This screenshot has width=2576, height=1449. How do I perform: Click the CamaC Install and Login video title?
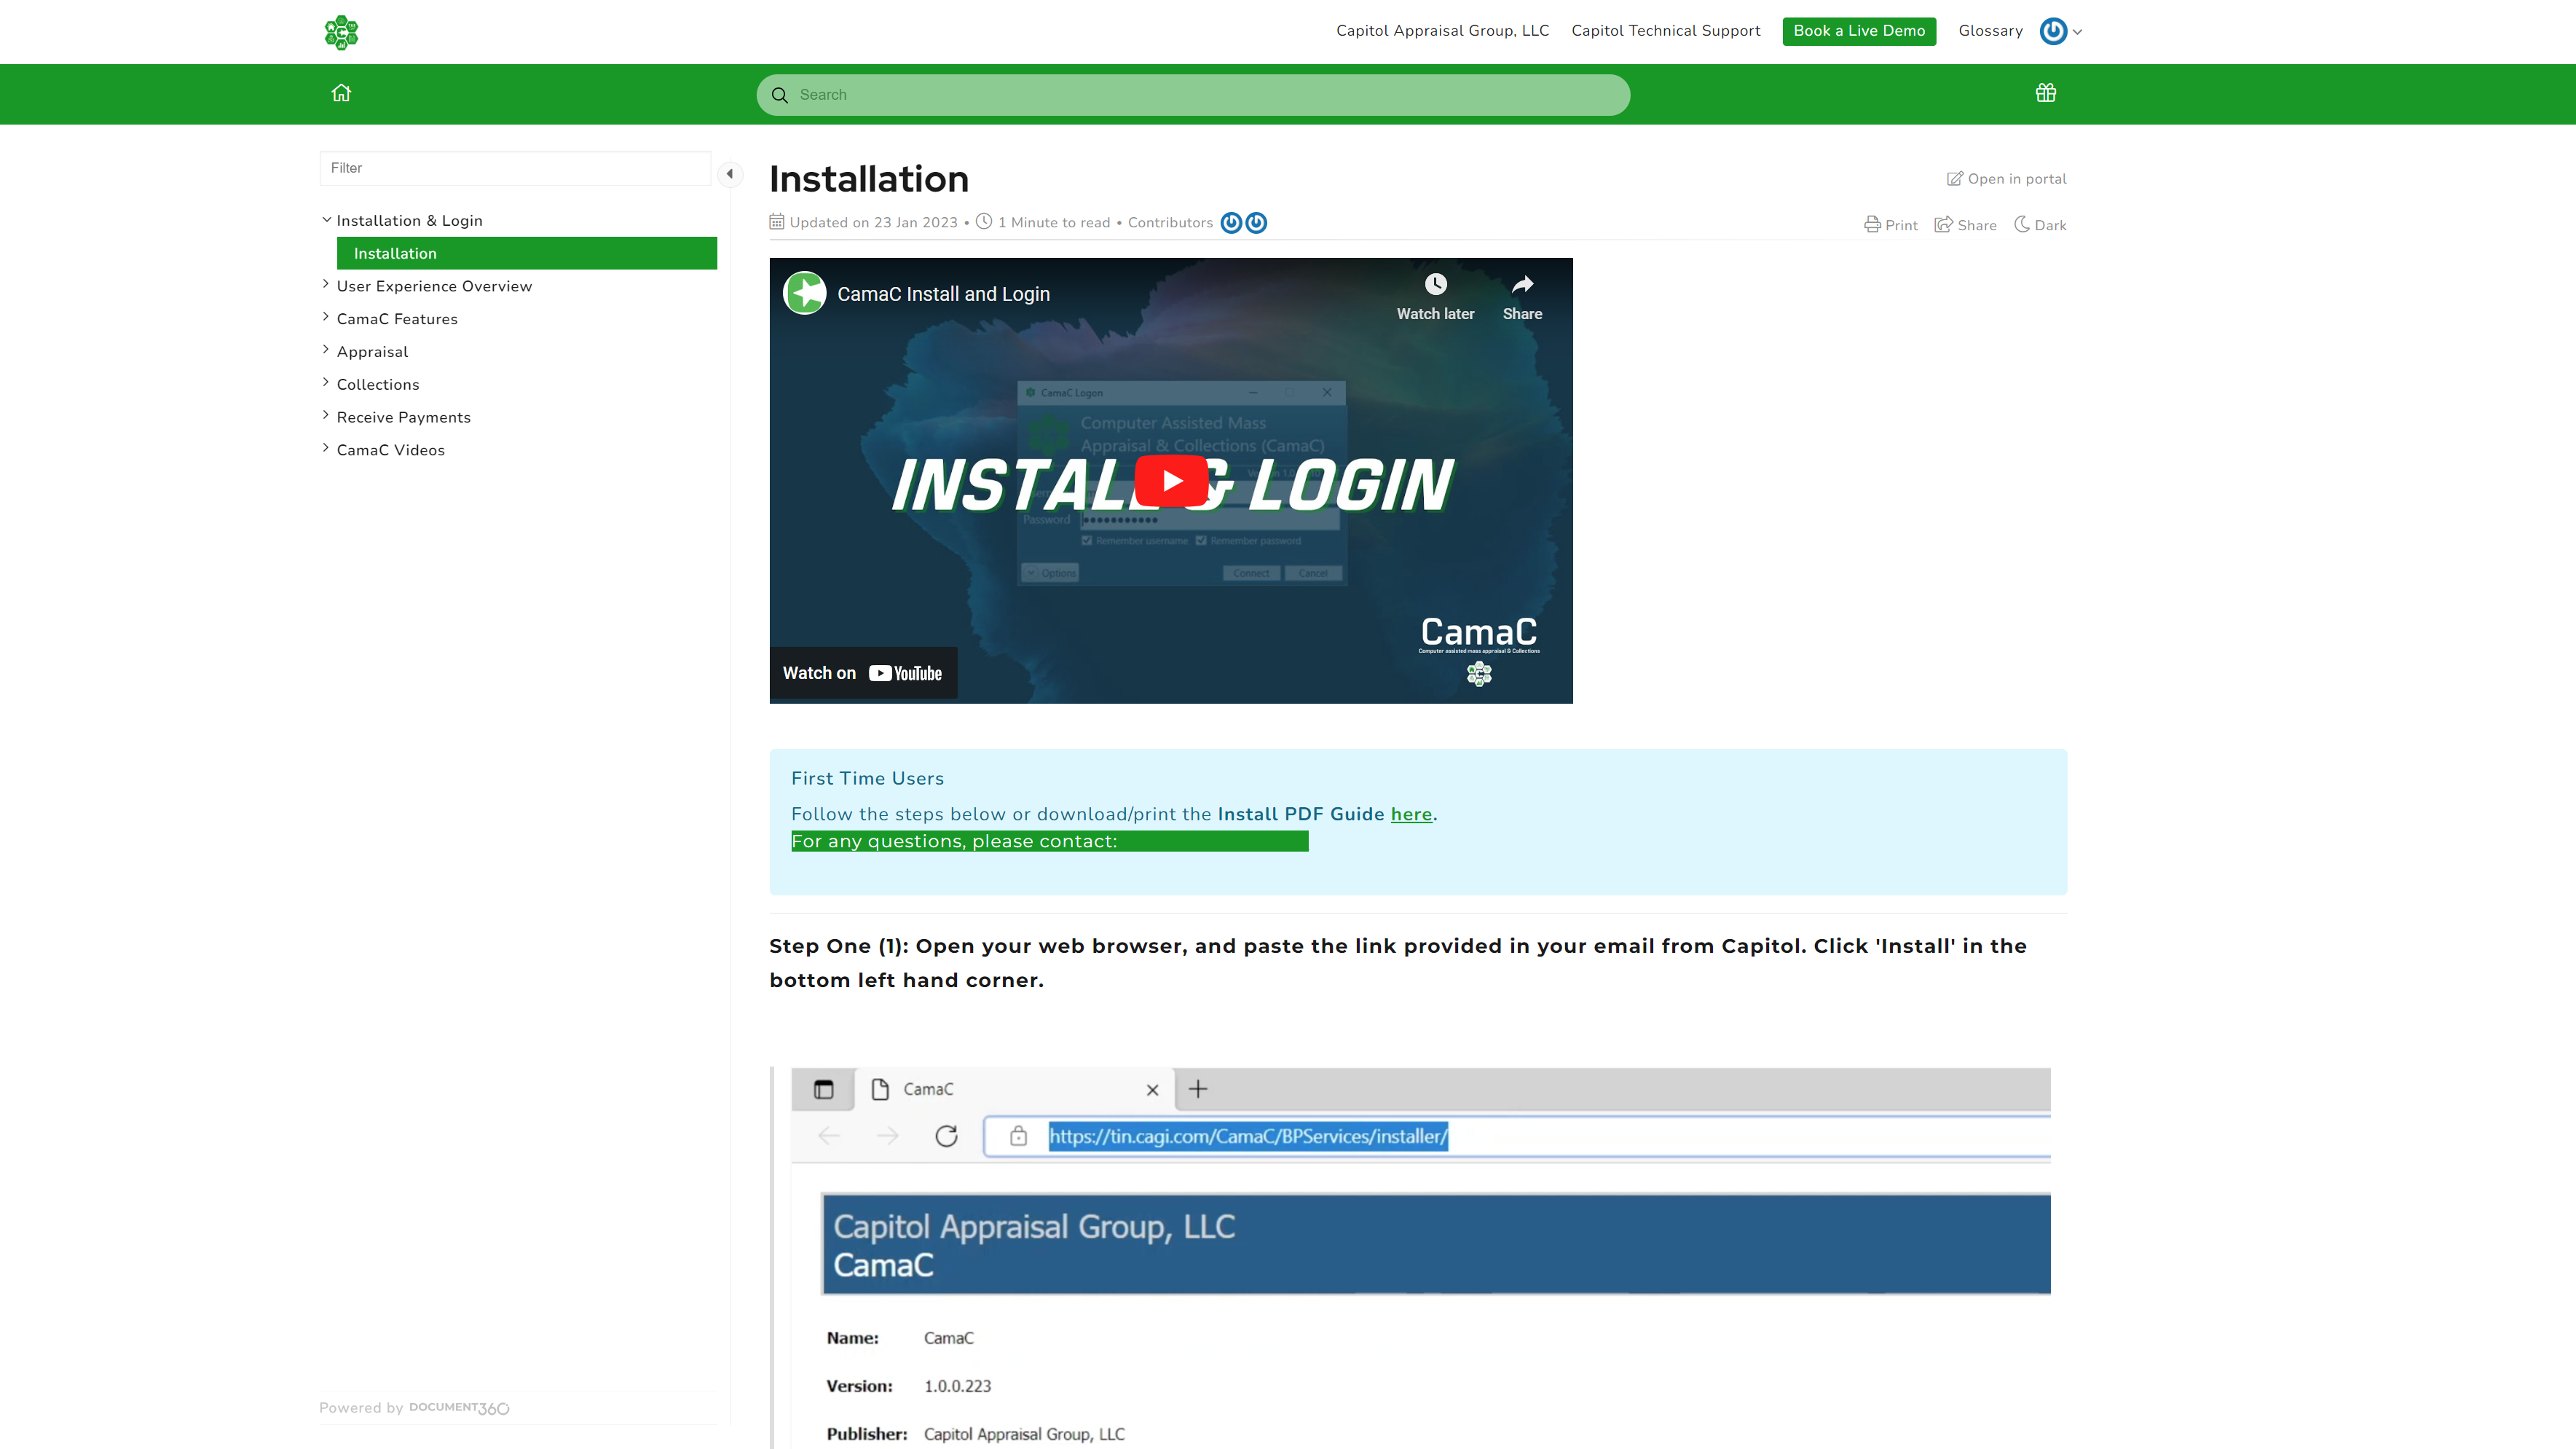pyautogui.click(x=943, y=294)
